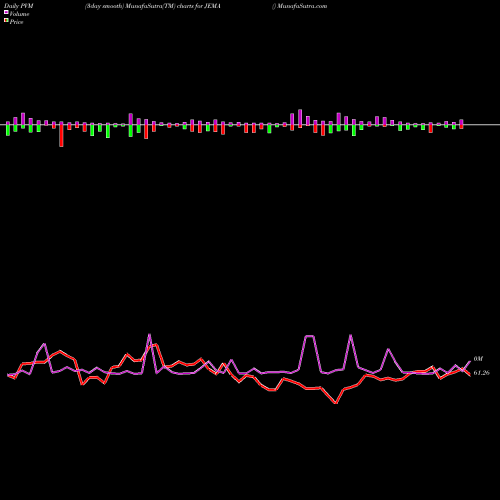Click the last magenta bar on right

point(461,122)
